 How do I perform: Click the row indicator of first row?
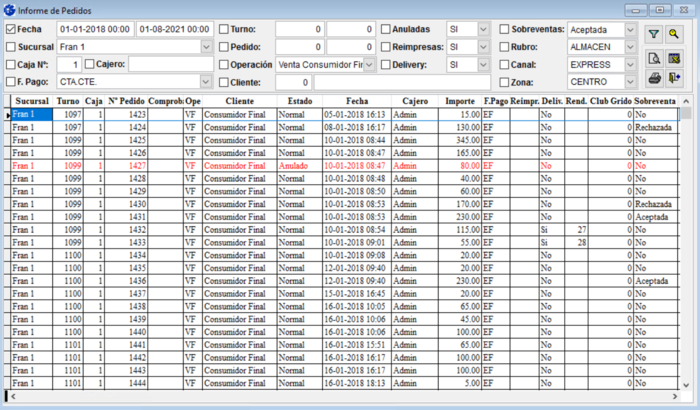pyautogui.click(x=8, y=115)
